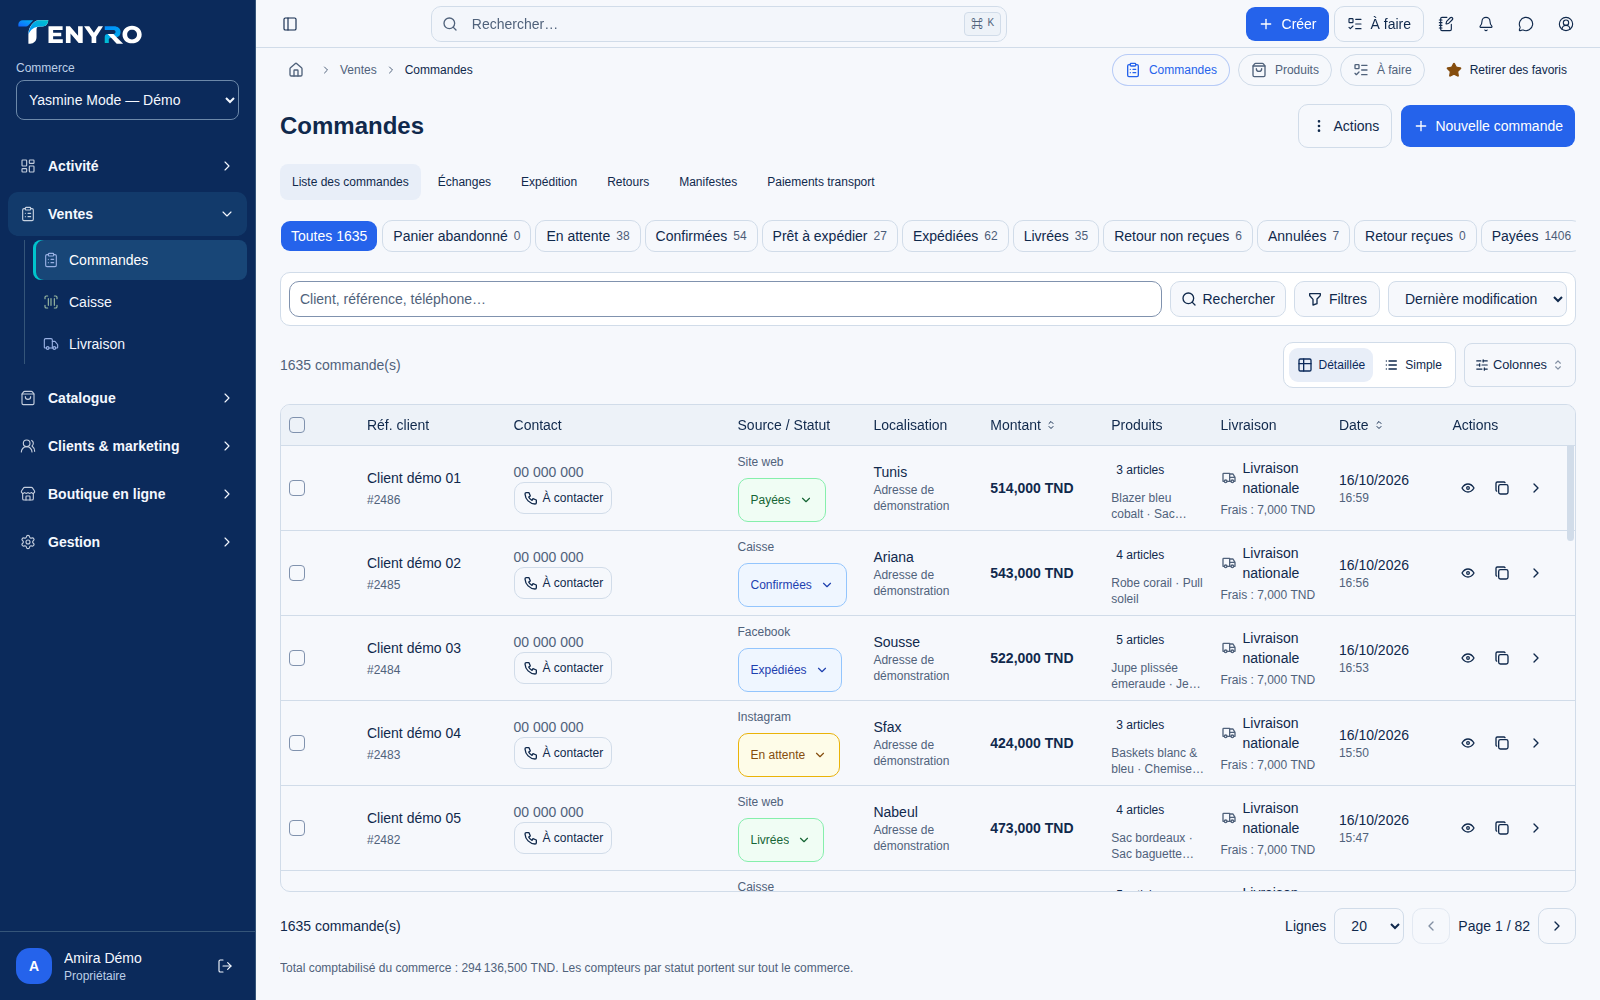This screenshot has width=1600, height=1000.
Task: Open Caisse in the sidebar
Action: pos(140,302)
